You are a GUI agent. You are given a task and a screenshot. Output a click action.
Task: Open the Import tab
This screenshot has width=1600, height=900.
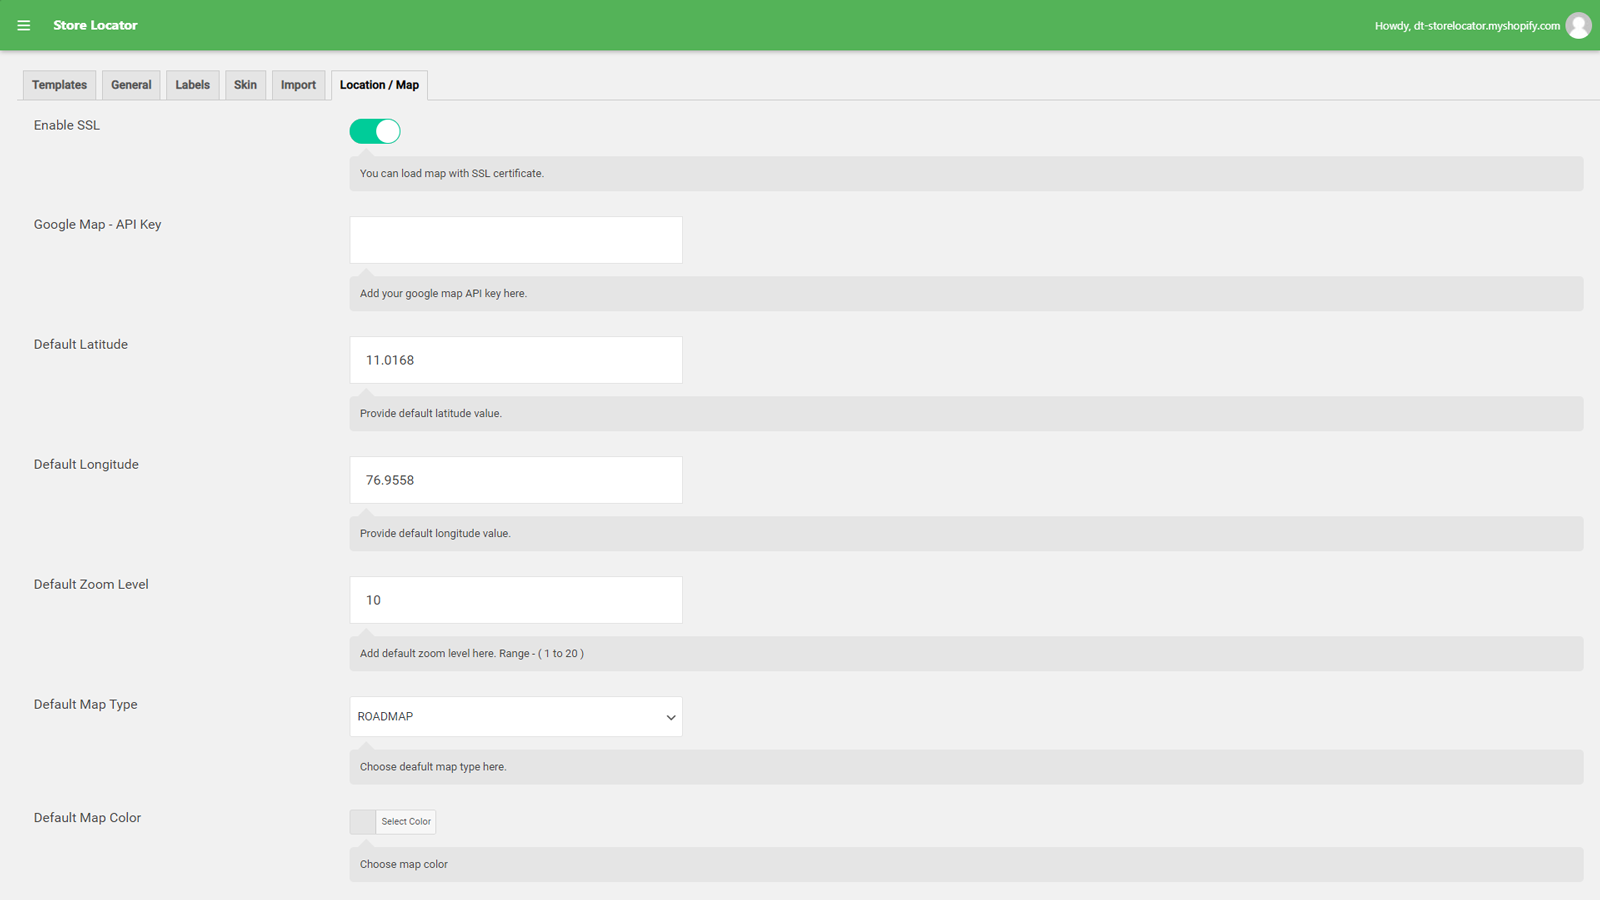(298, 85)
